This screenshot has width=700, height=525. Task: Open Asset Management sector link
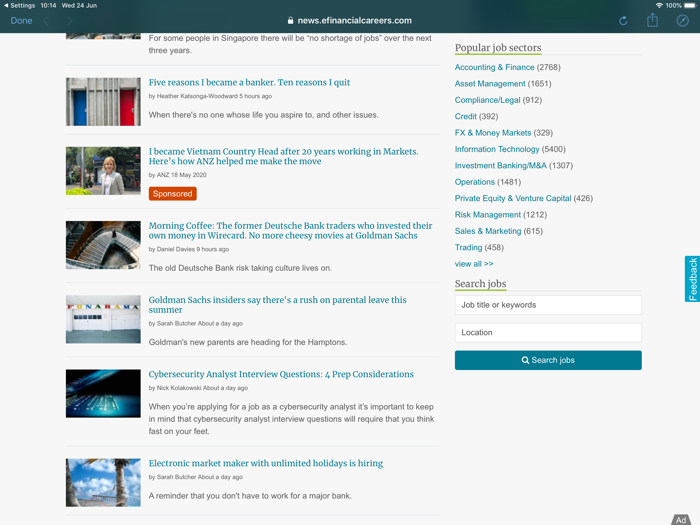point(490,84)
